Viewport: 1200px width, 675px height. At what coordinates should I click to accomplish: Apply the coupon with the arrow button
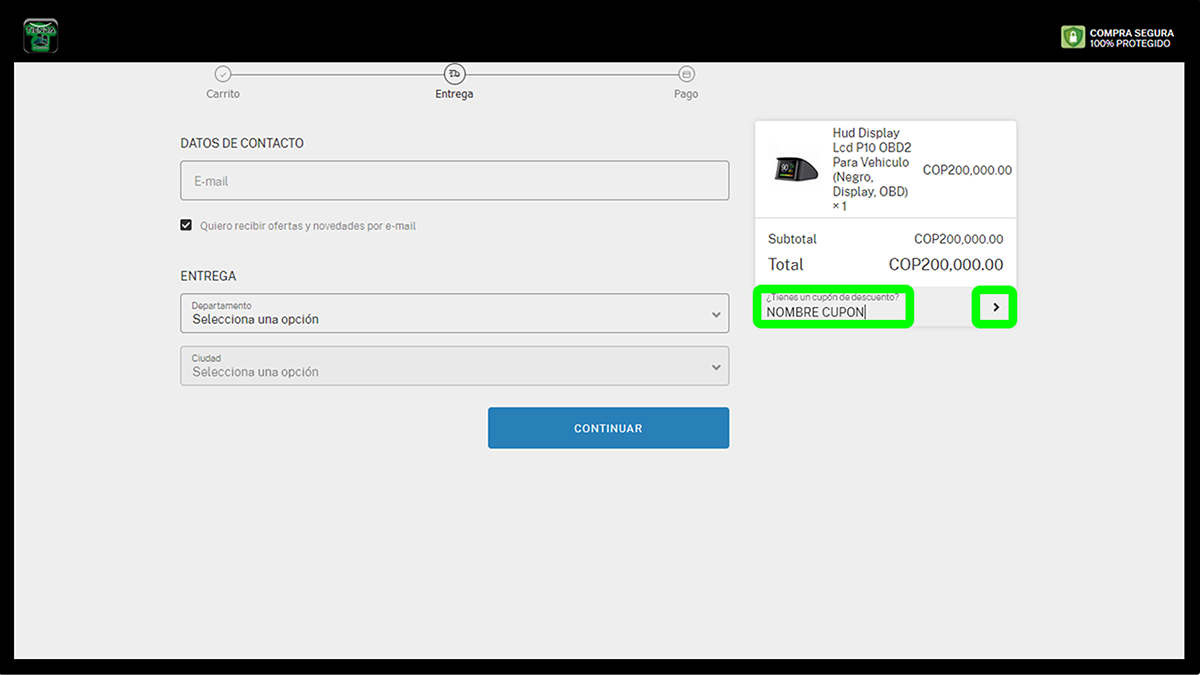pos(995,307)
